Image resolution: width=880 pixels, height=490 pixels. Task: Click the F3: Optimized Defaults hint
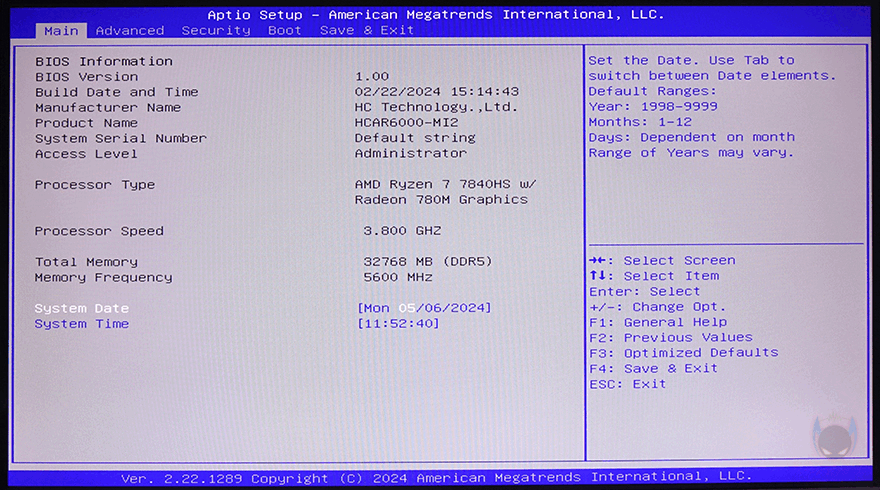point(684,353)
